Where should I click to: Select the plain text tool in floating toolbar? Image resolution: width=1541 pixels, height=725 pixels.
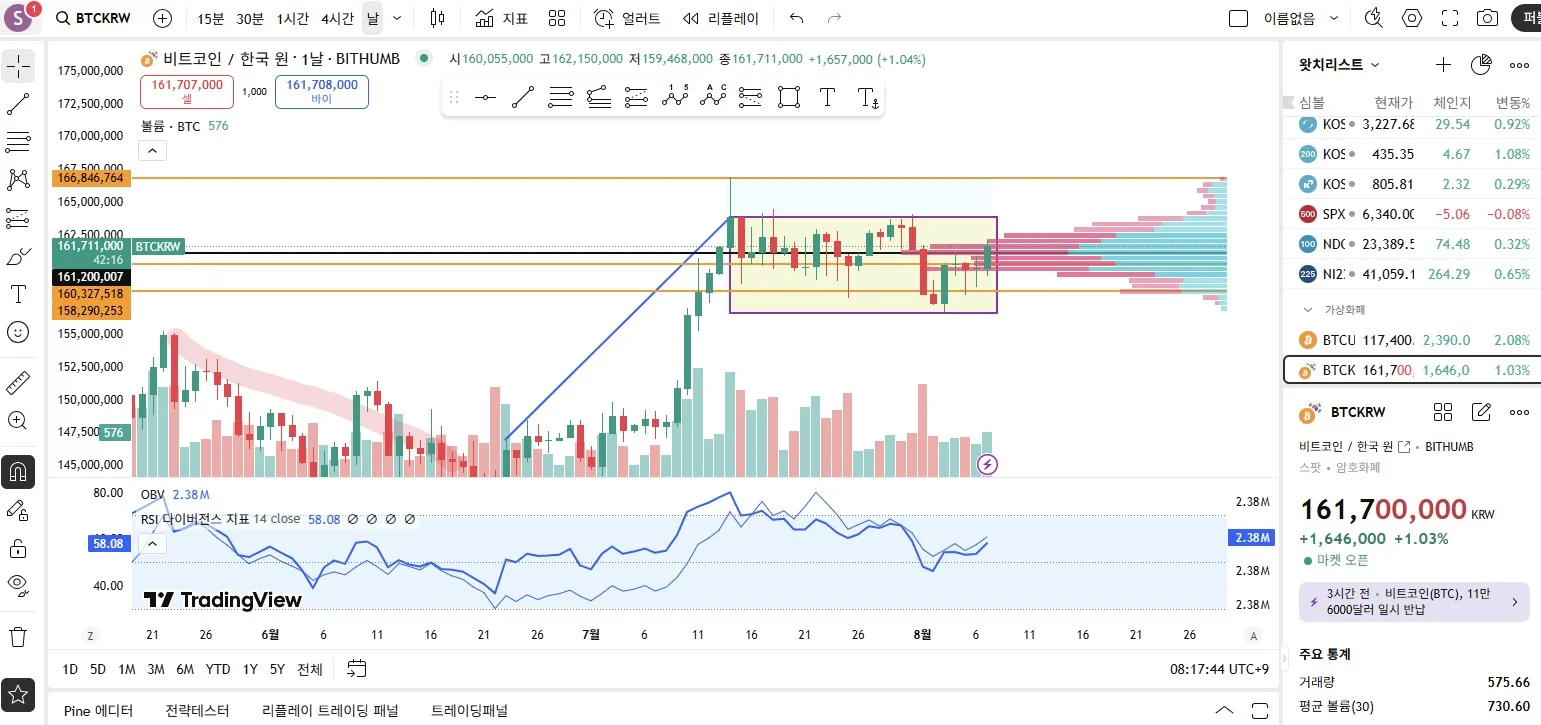[x=827, y=97]
